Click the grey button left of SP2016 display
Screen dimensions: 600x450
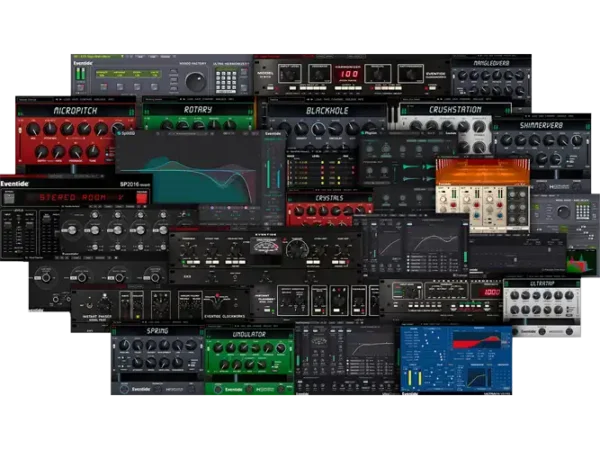[x=8, y=198]
